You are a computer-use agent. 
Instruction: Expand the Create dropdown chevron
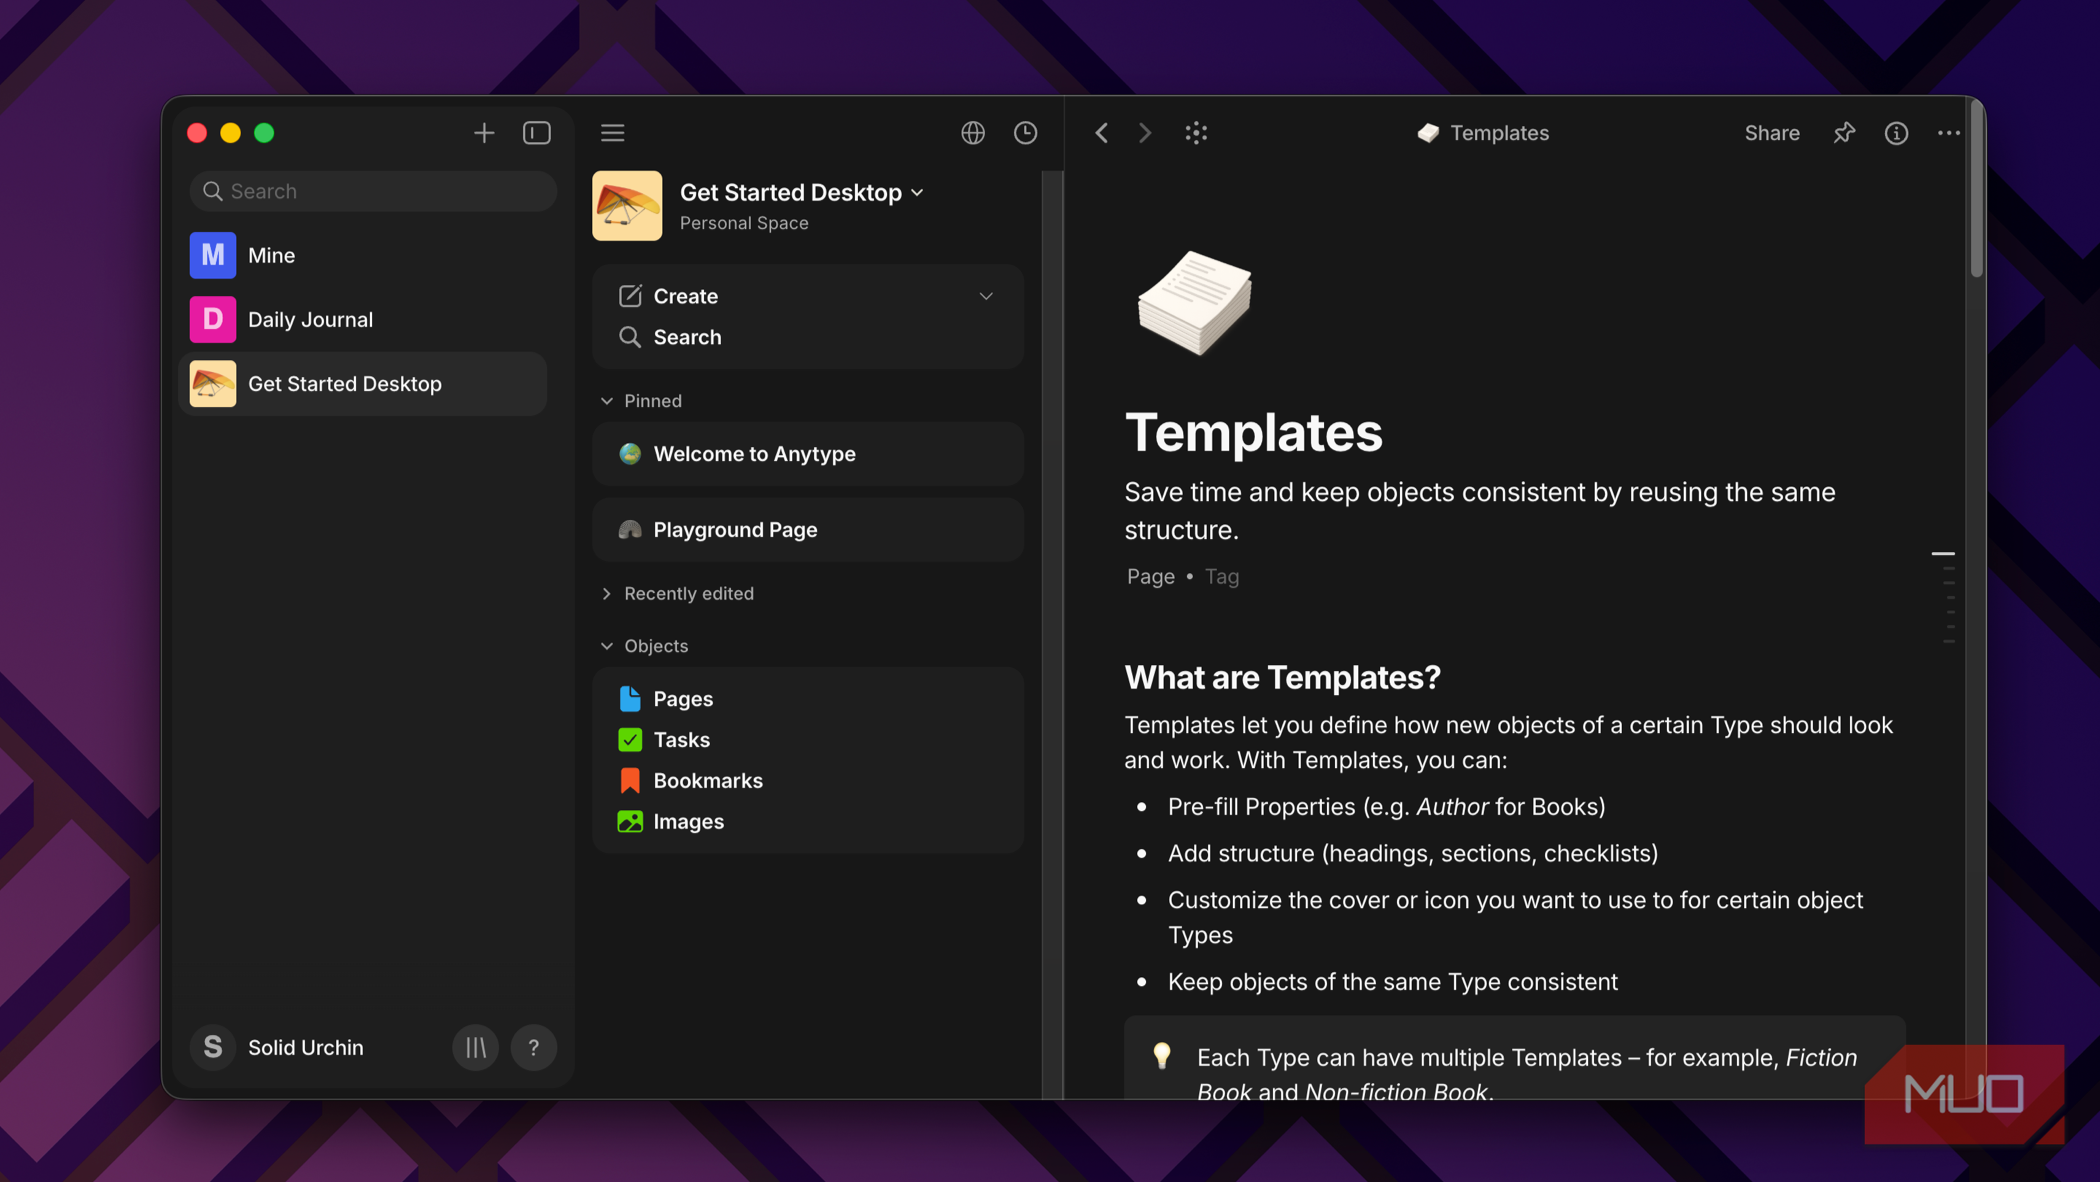(x=986, y=296)
